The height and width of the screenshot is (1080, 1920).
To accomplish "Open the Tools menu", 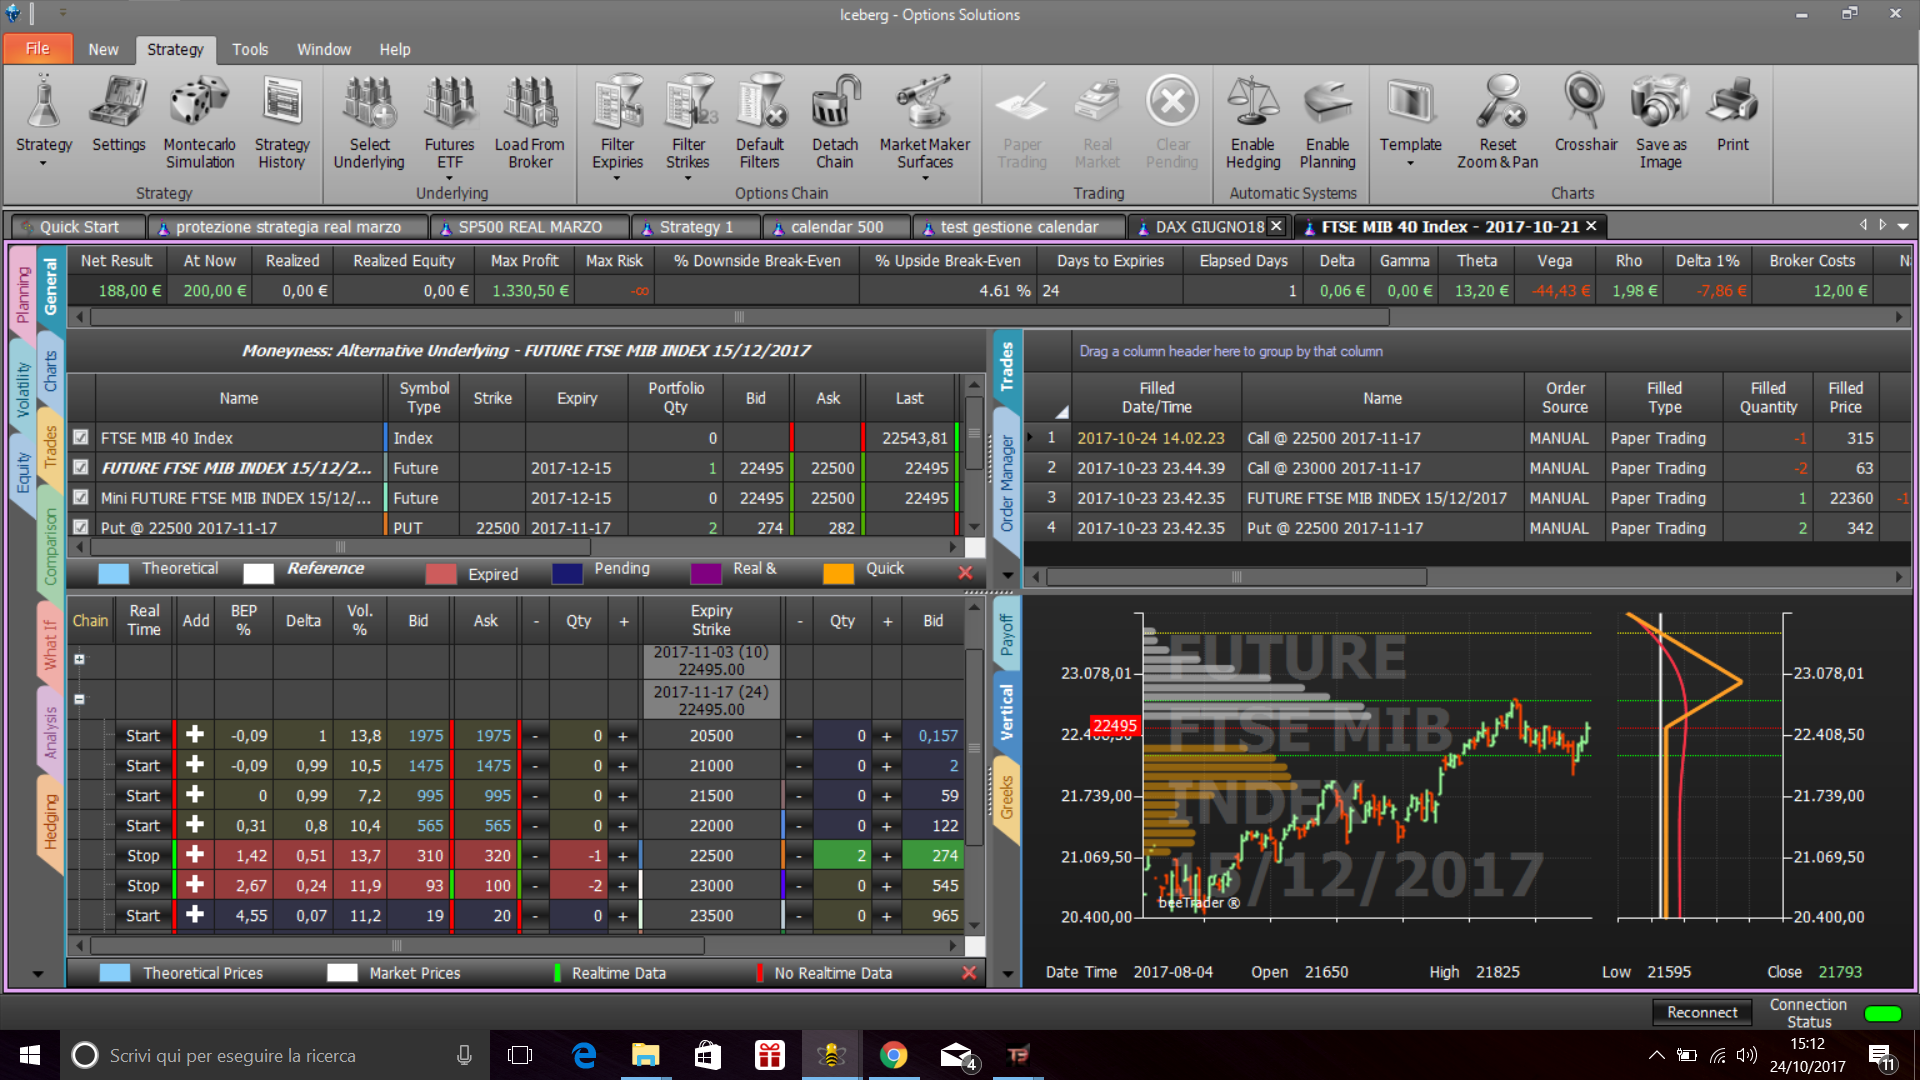I will (250, 49).
